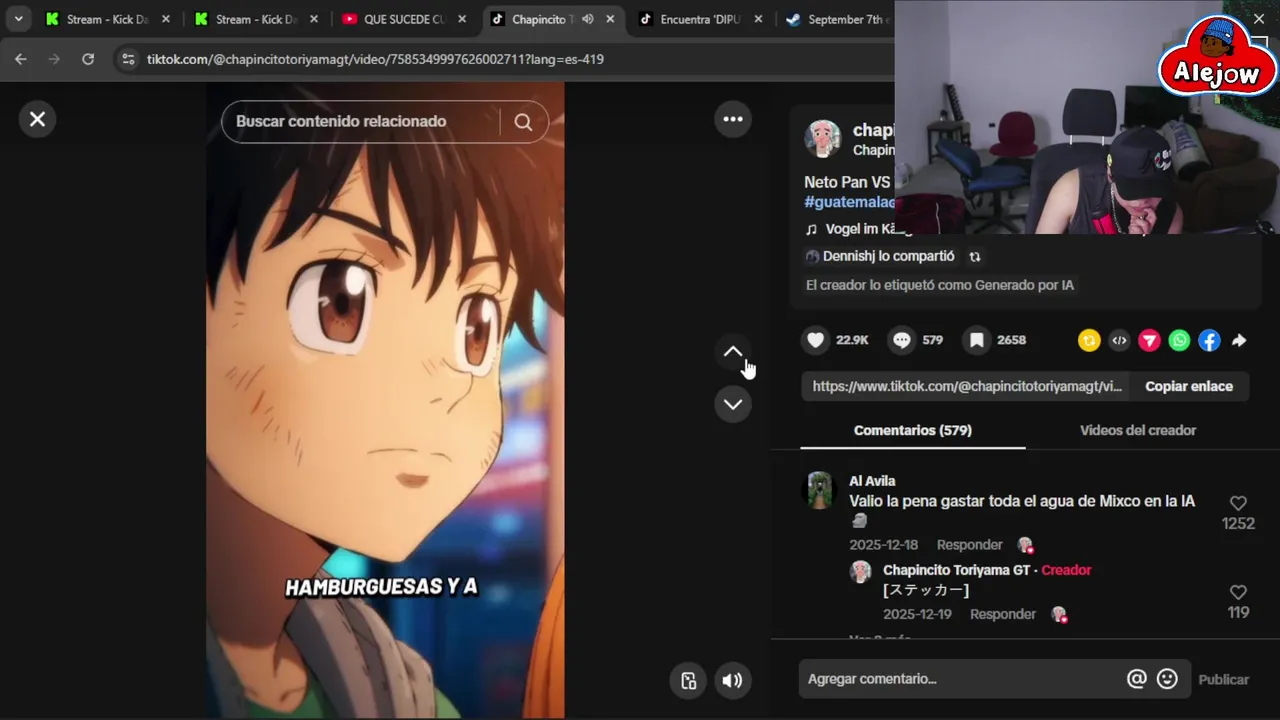1280x720 pixels.
Task: Like Chapincito Toriyama GT's reply
Action: (x=1238, y=592)
